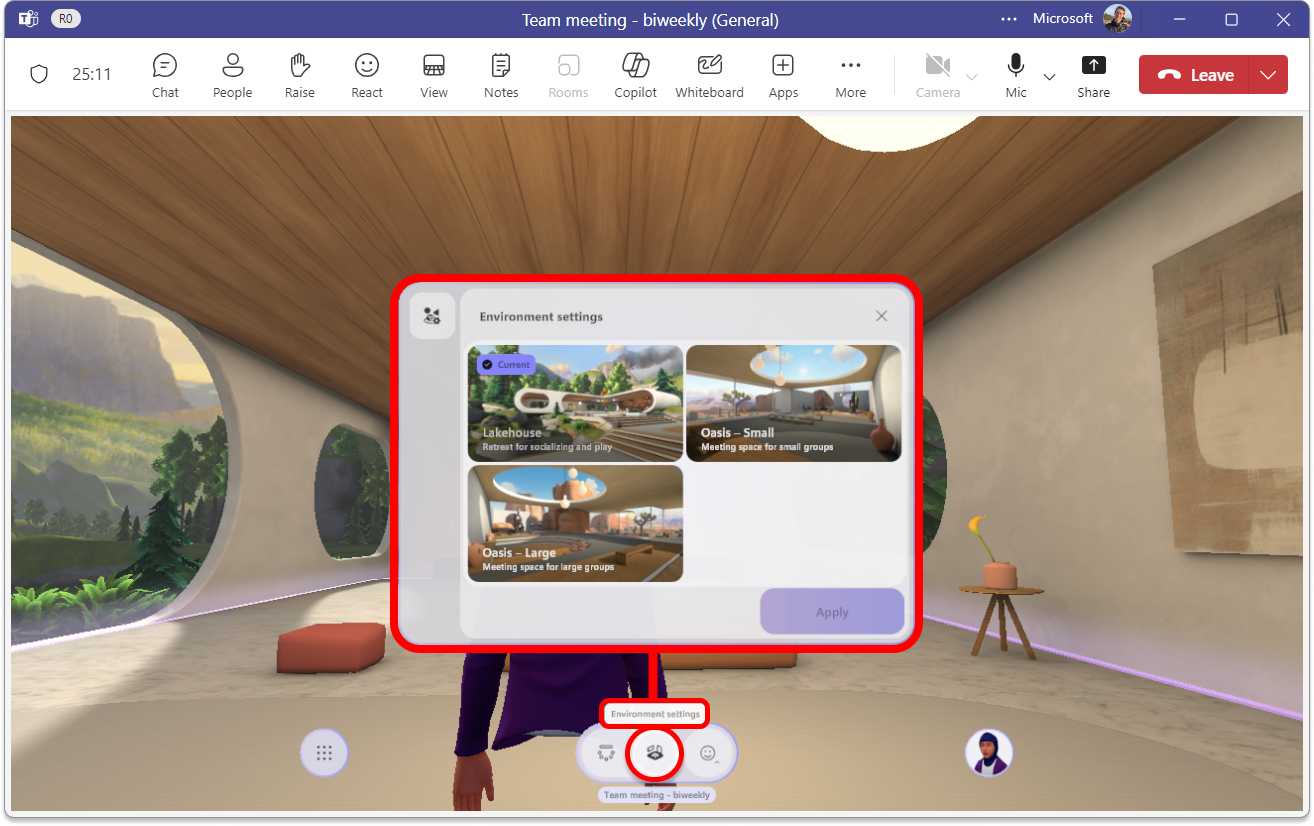This screenshot has width=1314, height=826.
Task: Open the Whiteboard
Action: (709, 74)
